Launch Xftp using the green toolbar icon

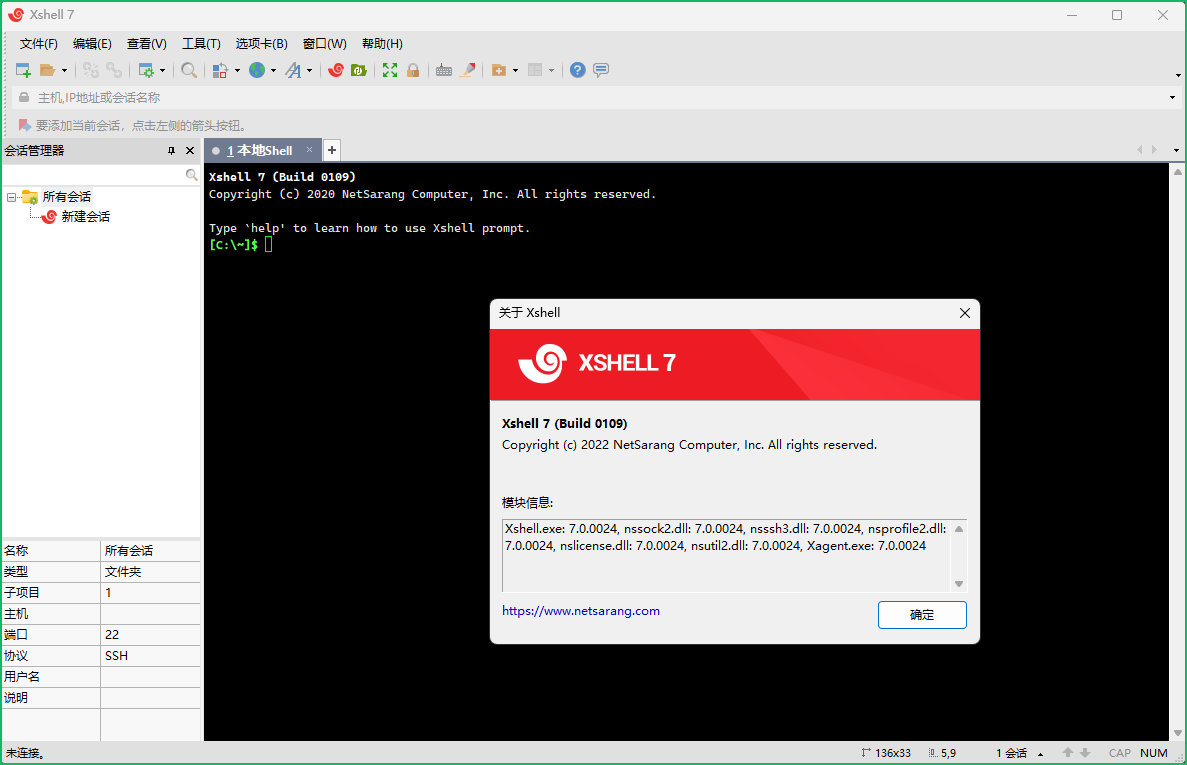point(358,70)
